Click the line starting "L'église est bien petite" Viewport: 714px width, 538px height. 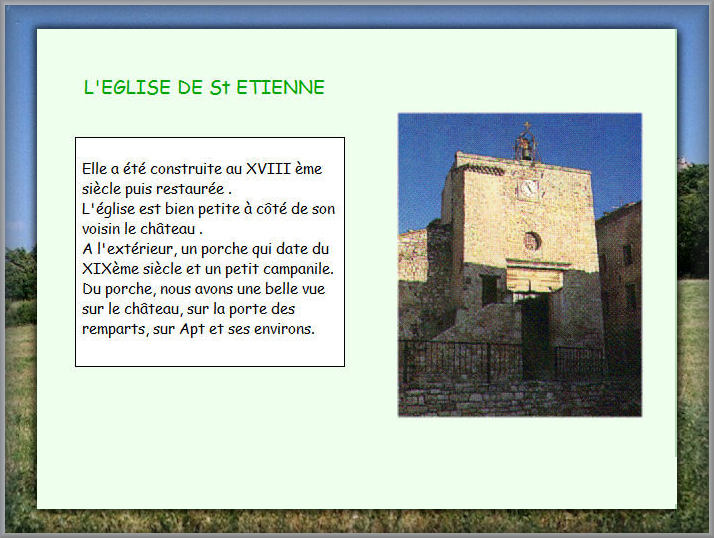pos(208,209)
